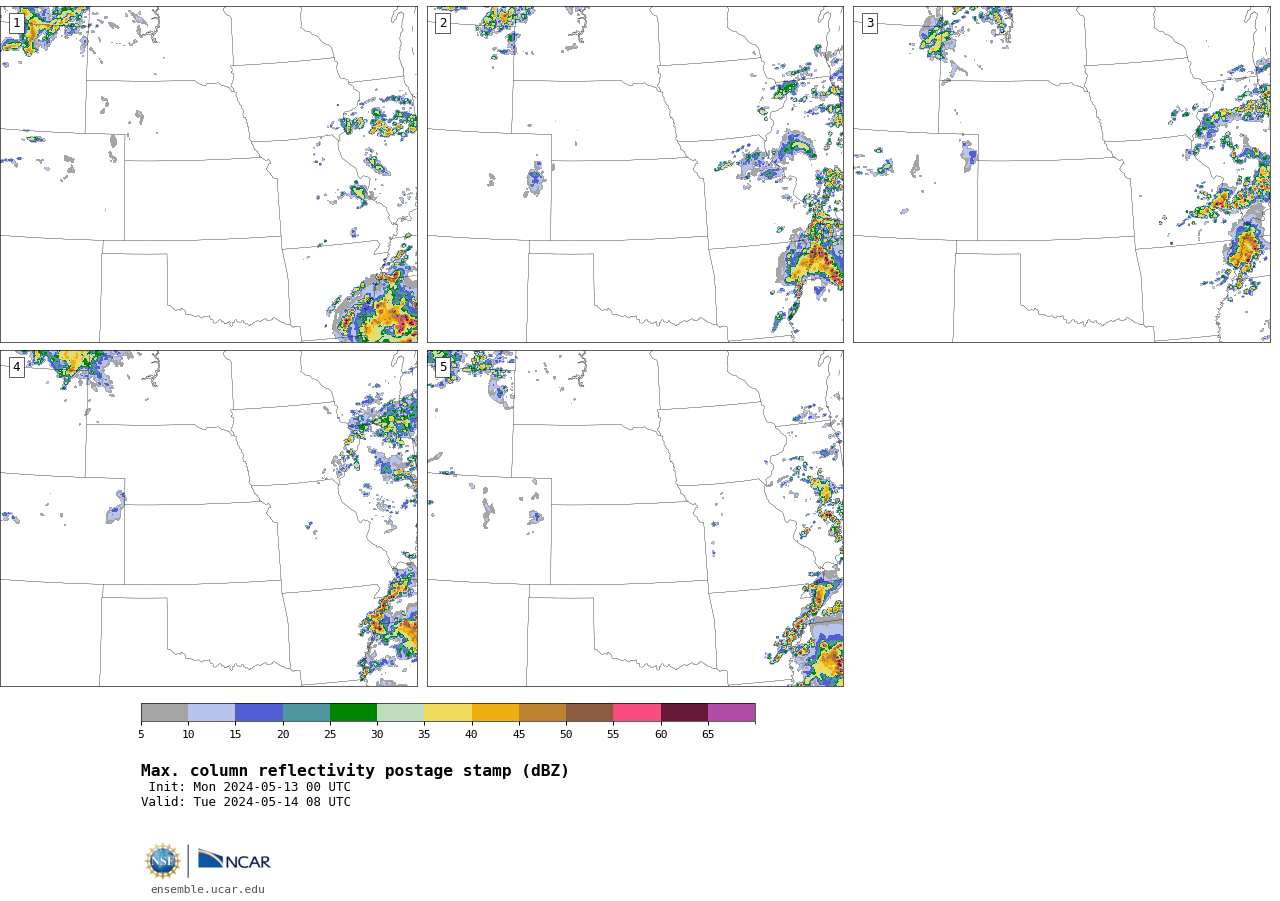
Task: Click the plot title 'Max. column reflectivity postage stamp (dBZ)'
Action: 355,771
